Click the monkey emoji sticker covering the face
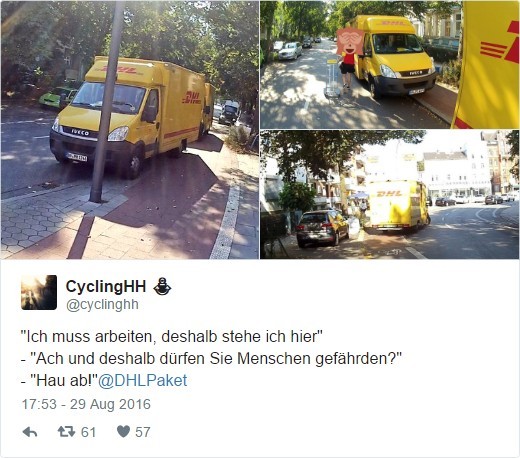The height and width of the screenshot is (458, 520). tap(350, 42)
